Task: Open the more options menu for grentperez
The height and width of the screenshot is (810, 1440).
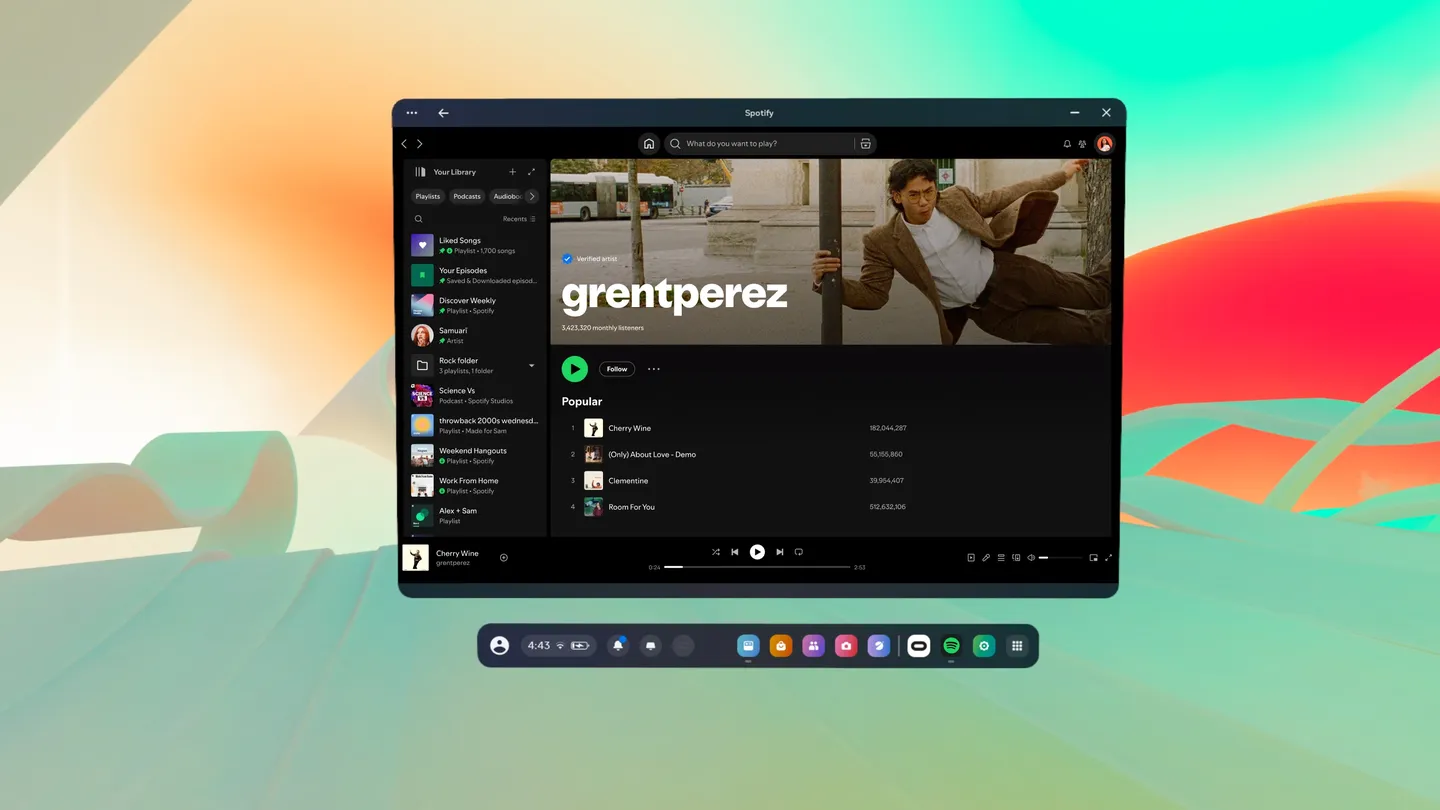Action: 654,369
